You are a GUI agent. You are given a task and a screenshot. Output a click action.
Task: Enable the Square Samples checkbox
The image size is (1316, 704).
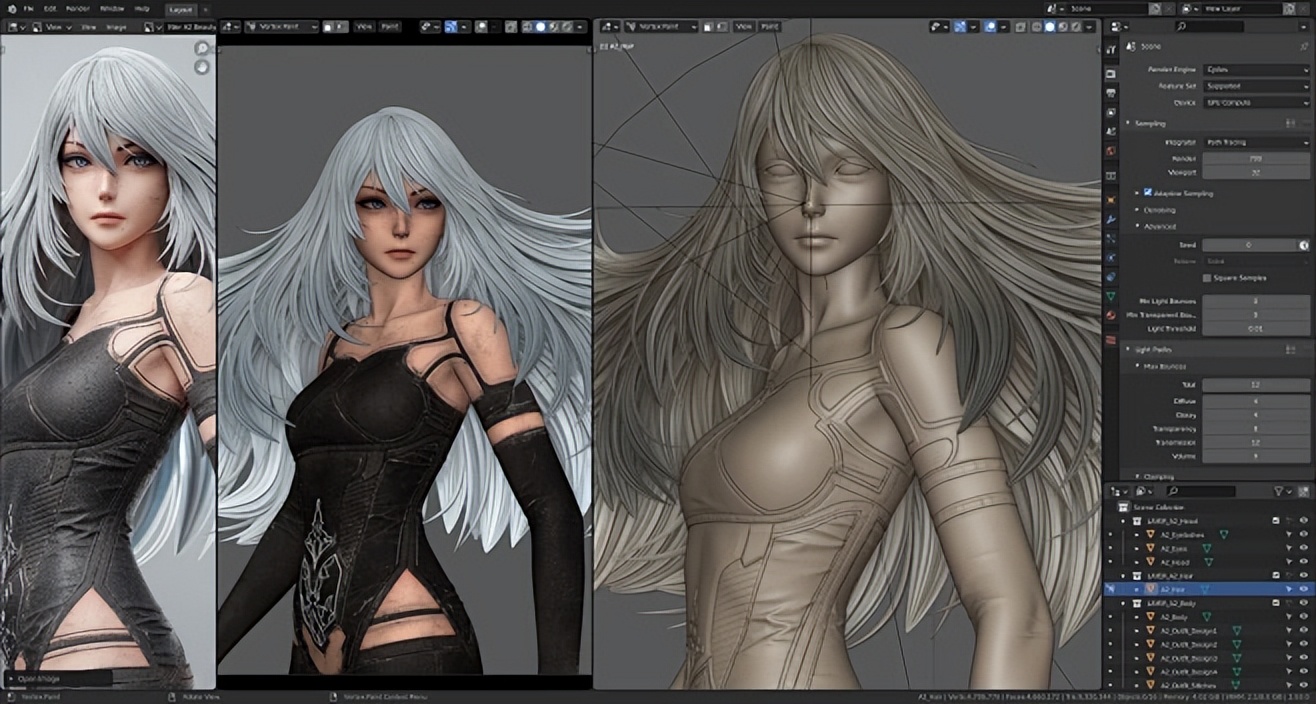click(x=1207, y=278)
